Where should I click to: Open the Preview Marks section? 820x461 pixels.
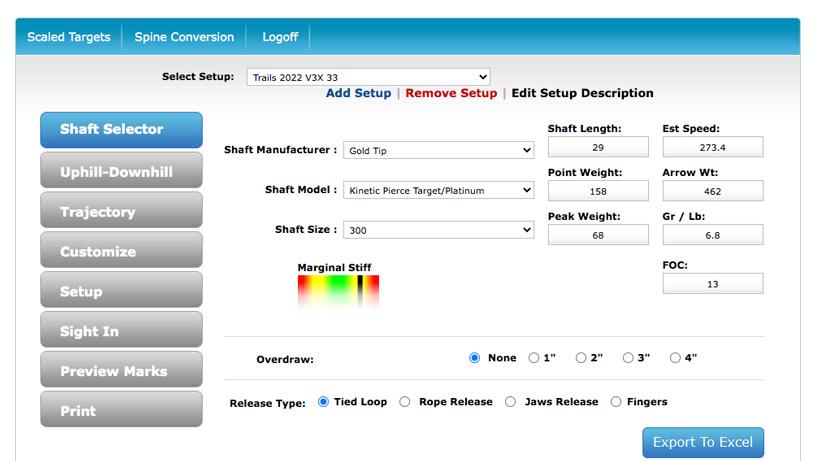121,370
